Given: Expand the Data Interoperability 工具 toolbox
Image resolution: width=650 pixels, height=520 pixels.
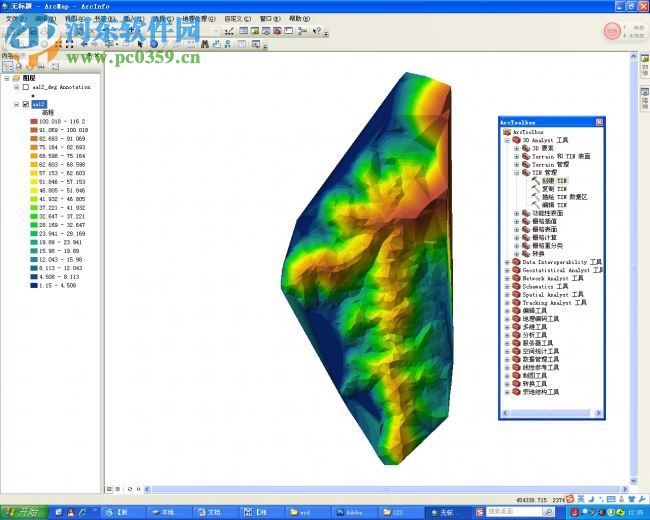Looking at the screenshot, I should click(x=507, y=262).
